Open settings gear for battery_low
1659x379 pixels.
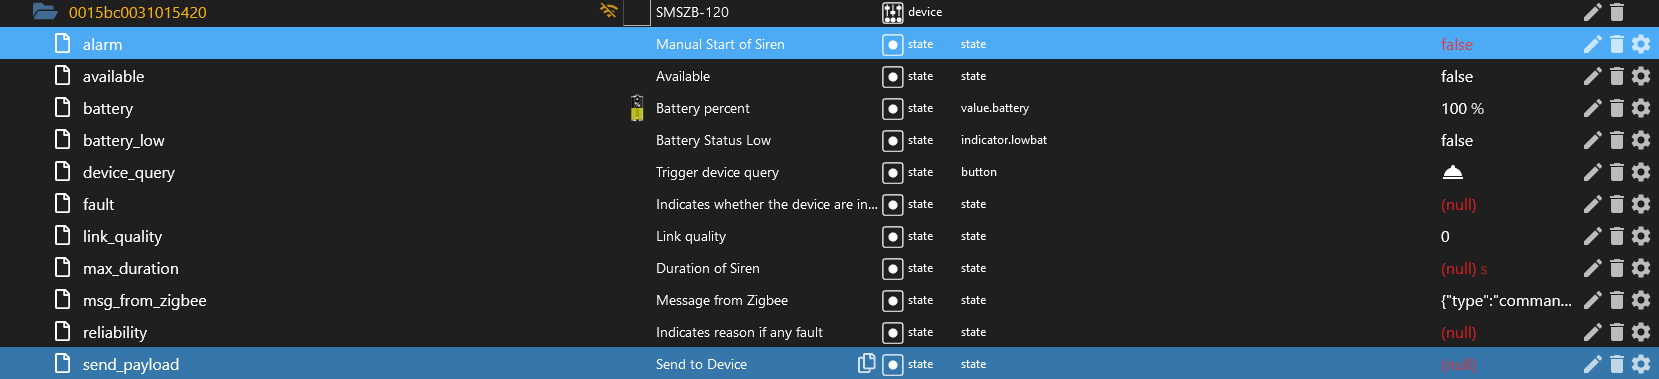1641,140
